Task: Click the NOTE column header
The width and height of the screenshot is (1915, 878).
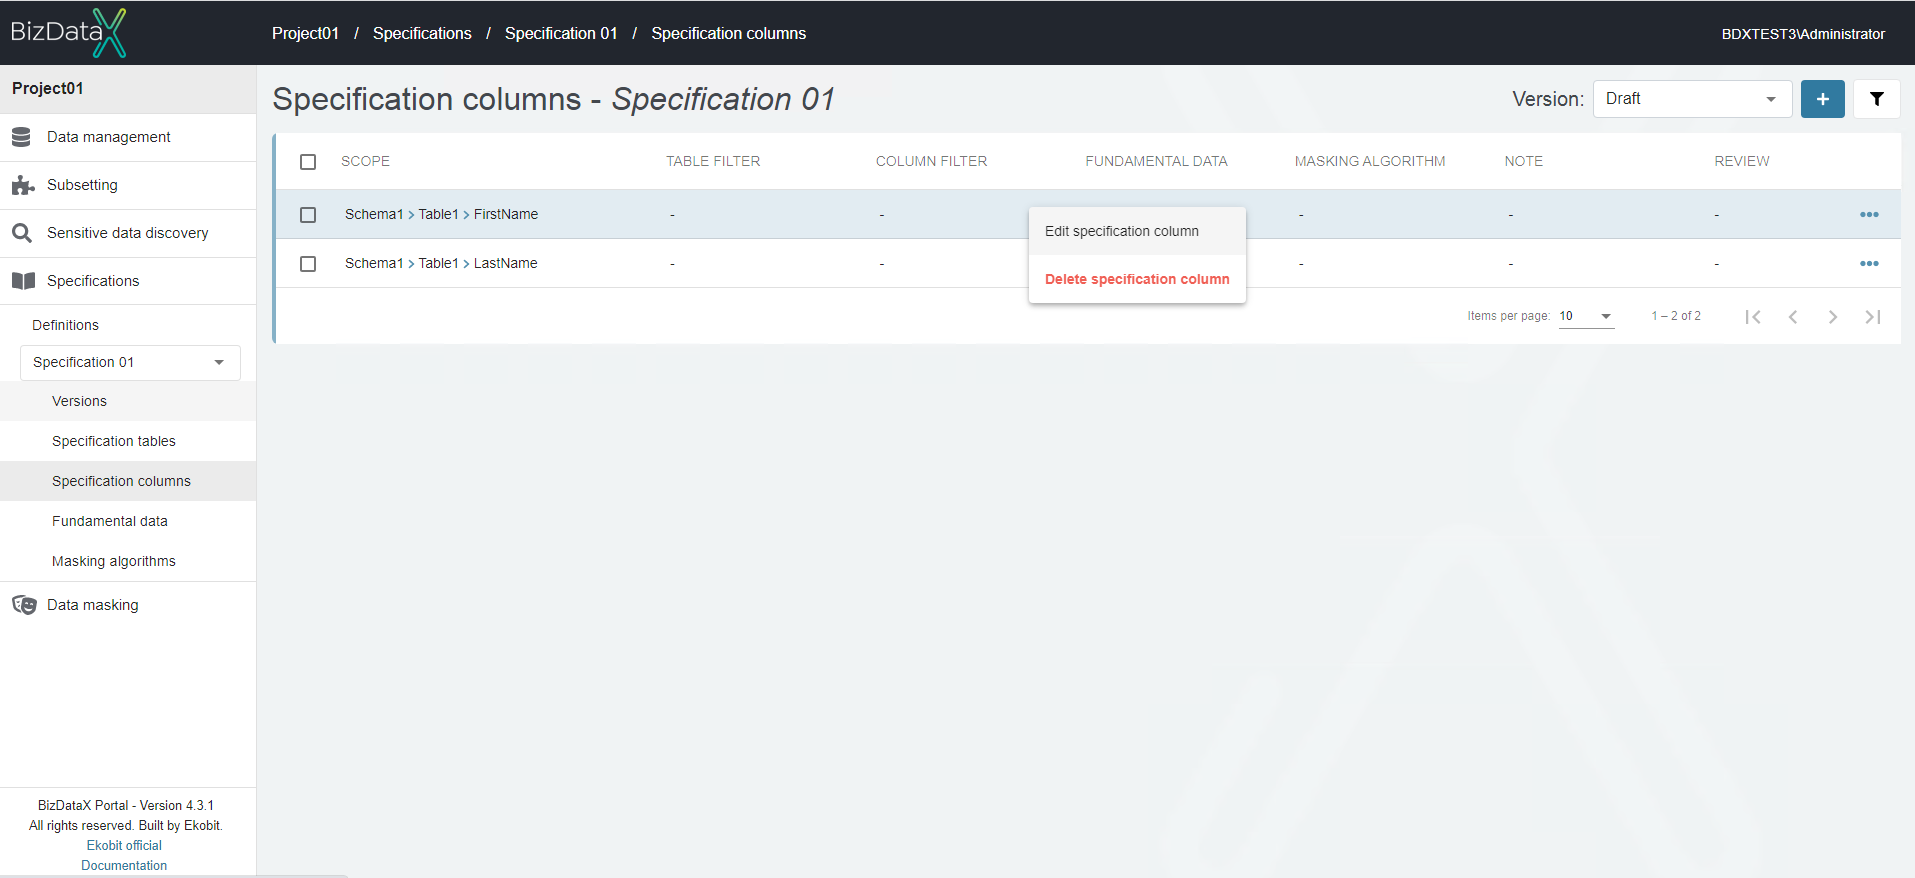Action: pos(1523,161)
